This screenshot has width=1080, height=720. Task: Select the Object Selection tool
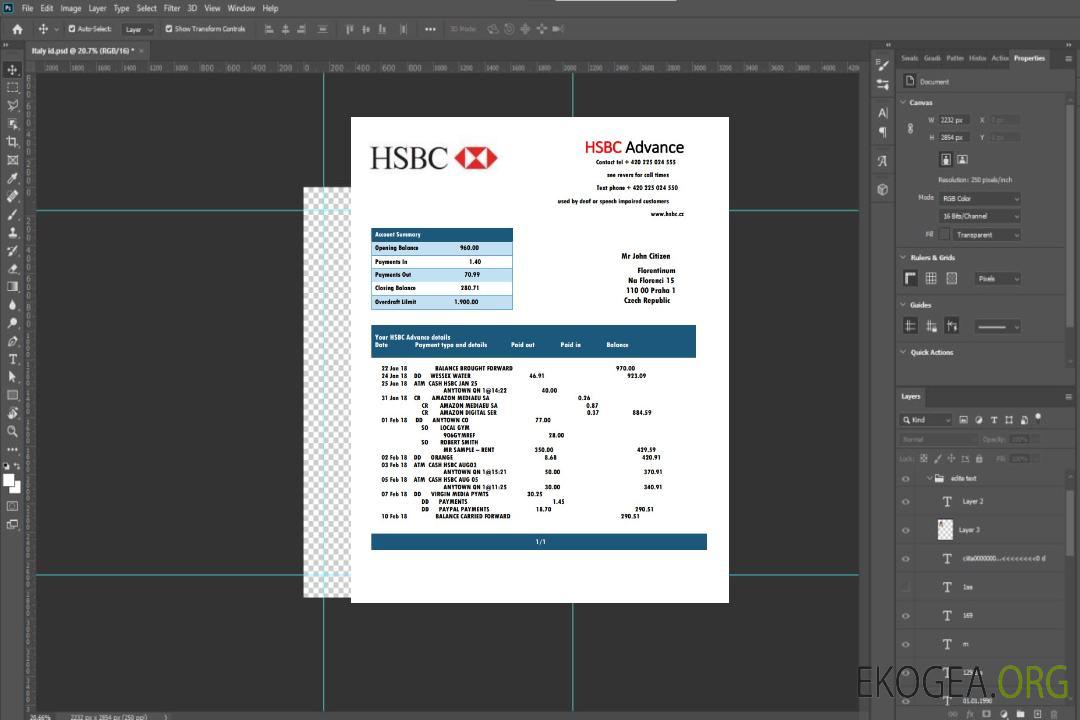pyautogui.click(x=12, y=124)
